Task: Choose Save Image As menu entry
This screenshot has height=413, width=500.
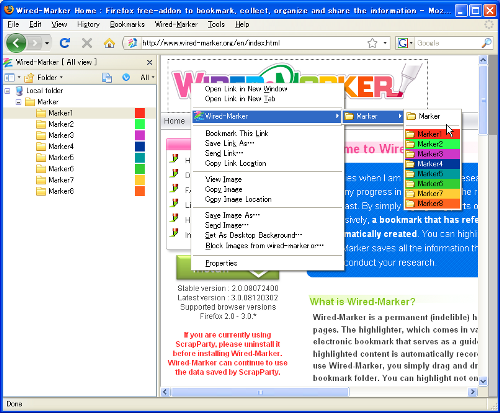Action: 232,215
